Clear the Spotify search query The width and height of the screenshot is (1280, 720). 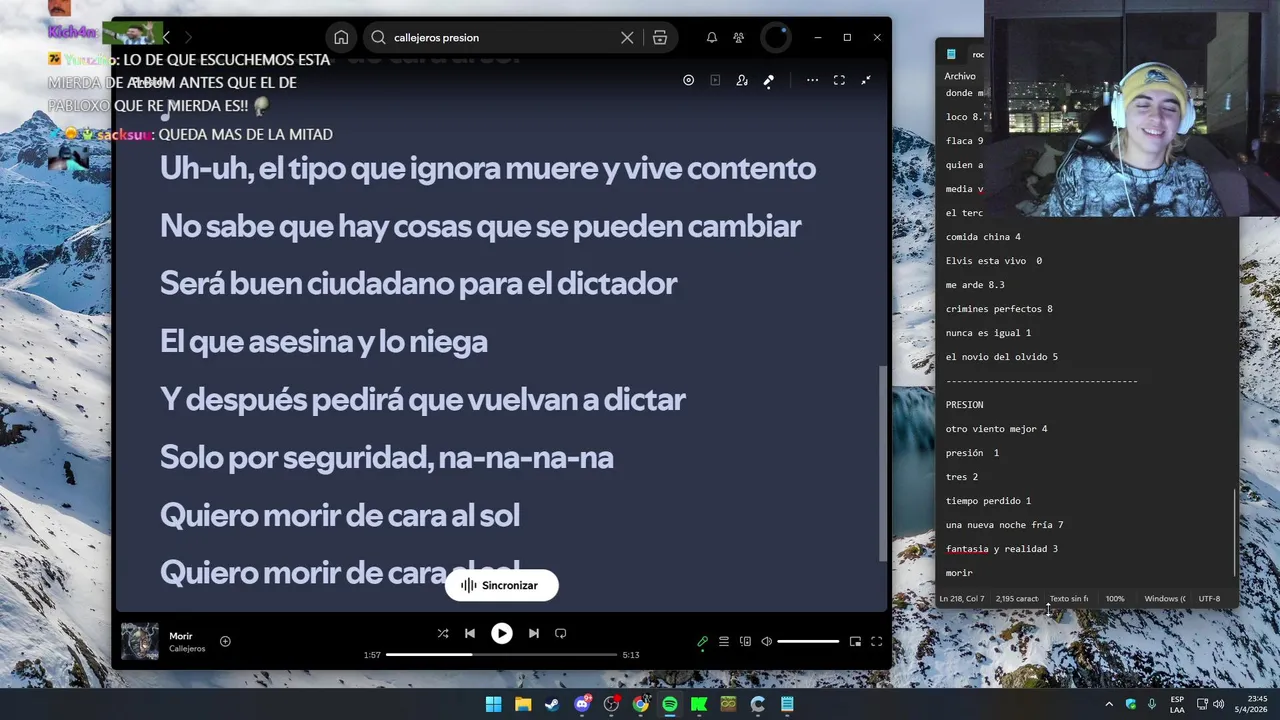click(627, 37)
